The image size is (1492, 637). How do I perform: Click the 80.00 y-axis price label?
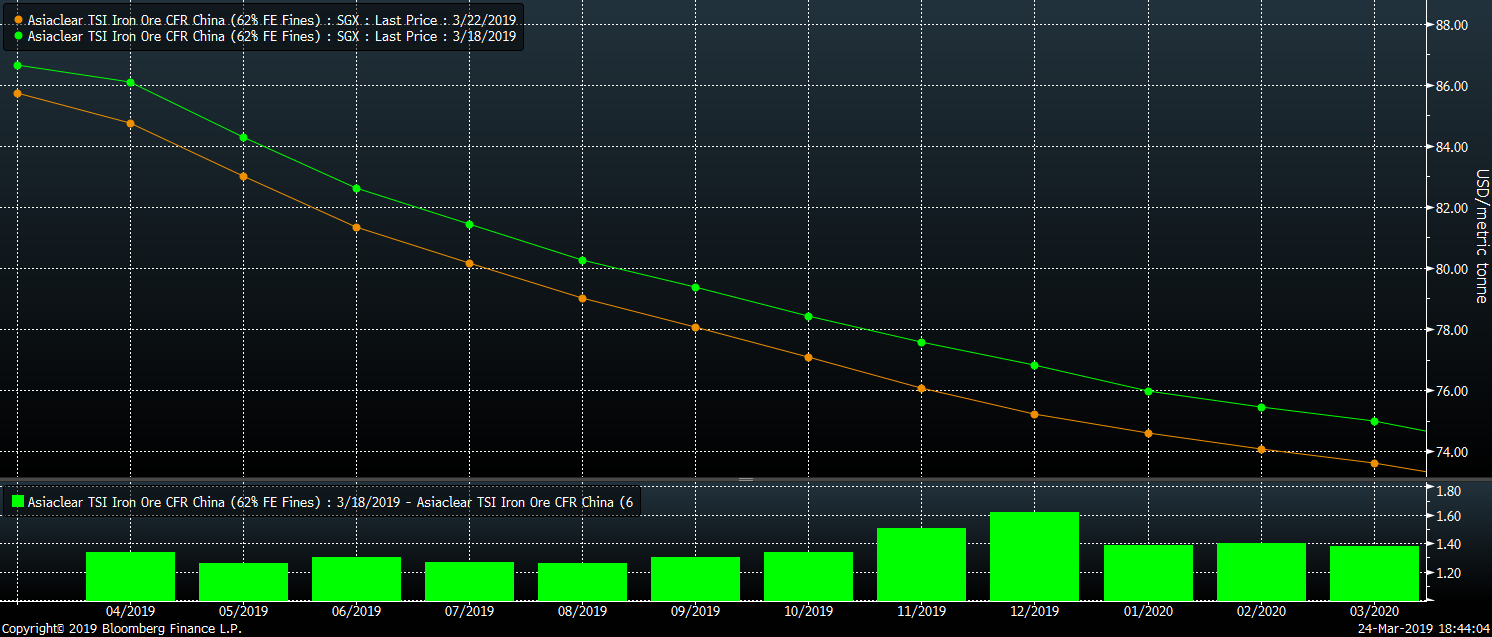[1451, 269]
